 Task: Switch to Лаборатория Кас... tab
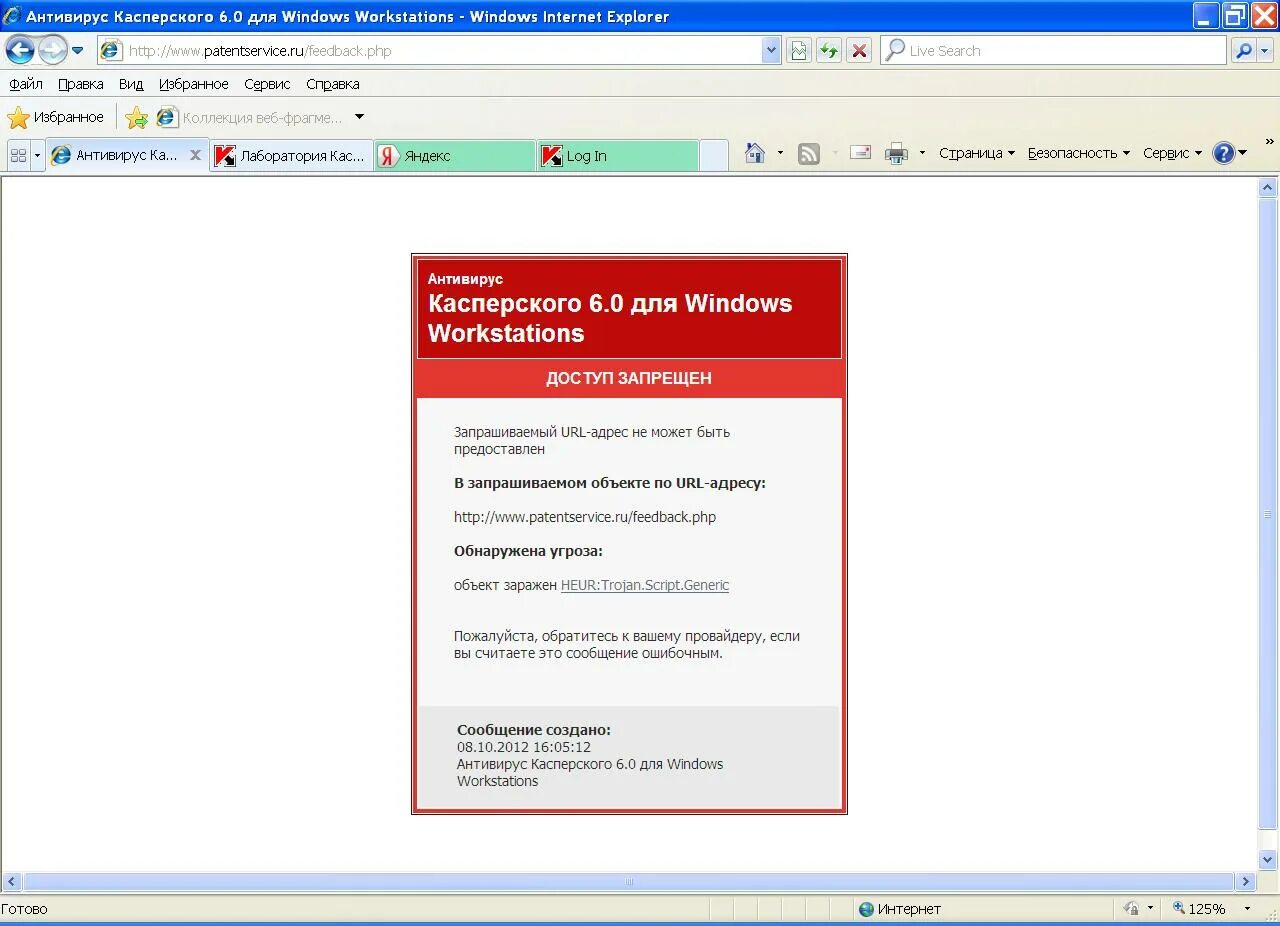click(x=292, y=155)
